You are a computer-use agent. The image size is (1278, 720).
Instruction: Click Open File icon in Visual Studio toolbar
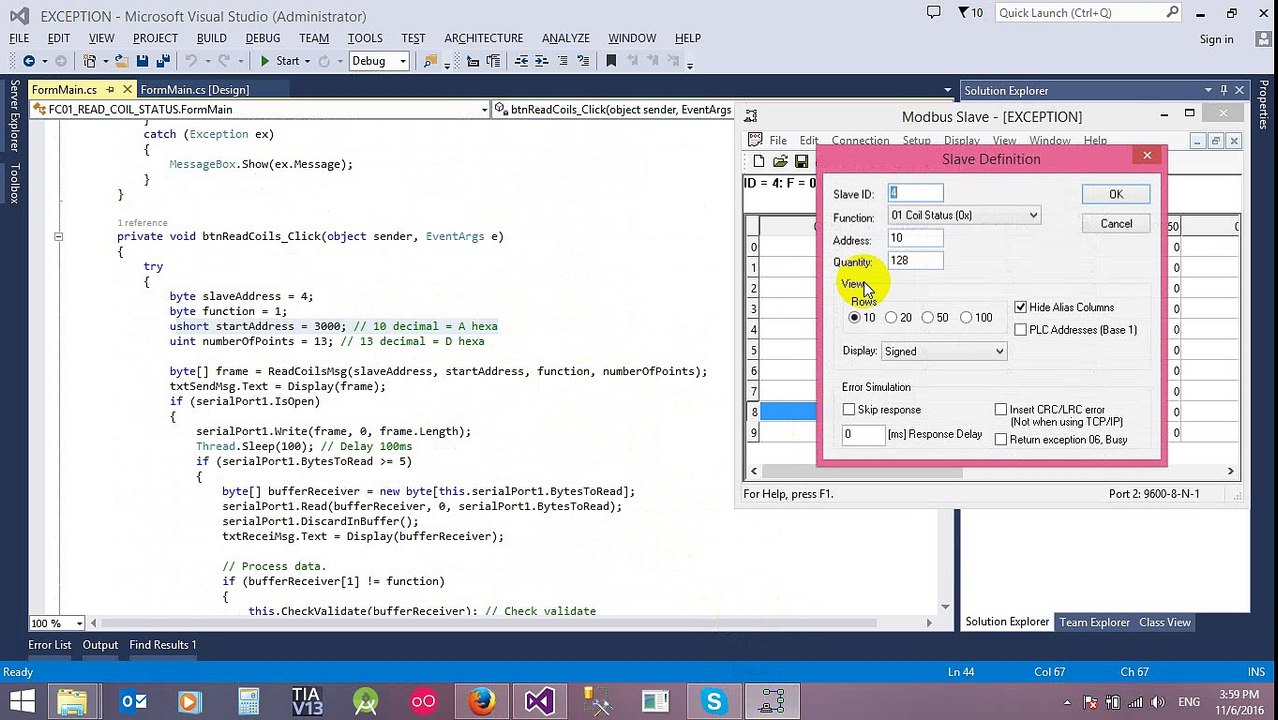point(120,61)
